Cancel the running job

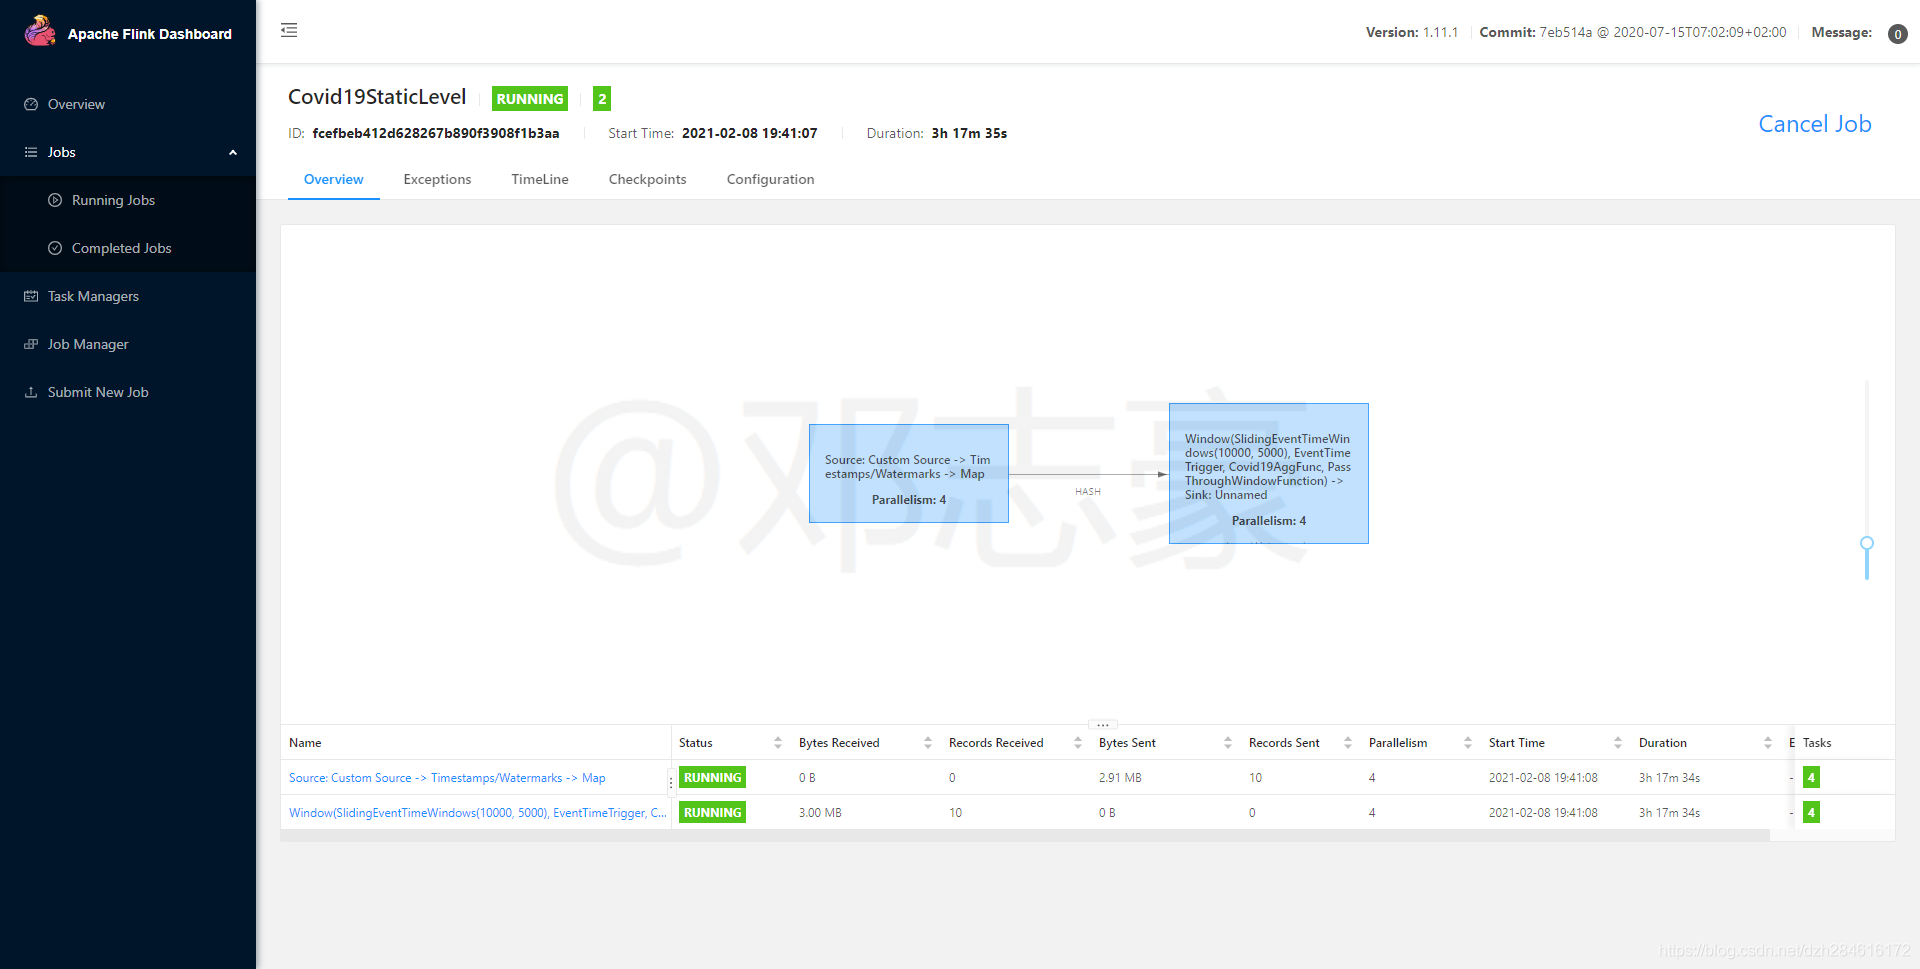(x=1815, y=124)
